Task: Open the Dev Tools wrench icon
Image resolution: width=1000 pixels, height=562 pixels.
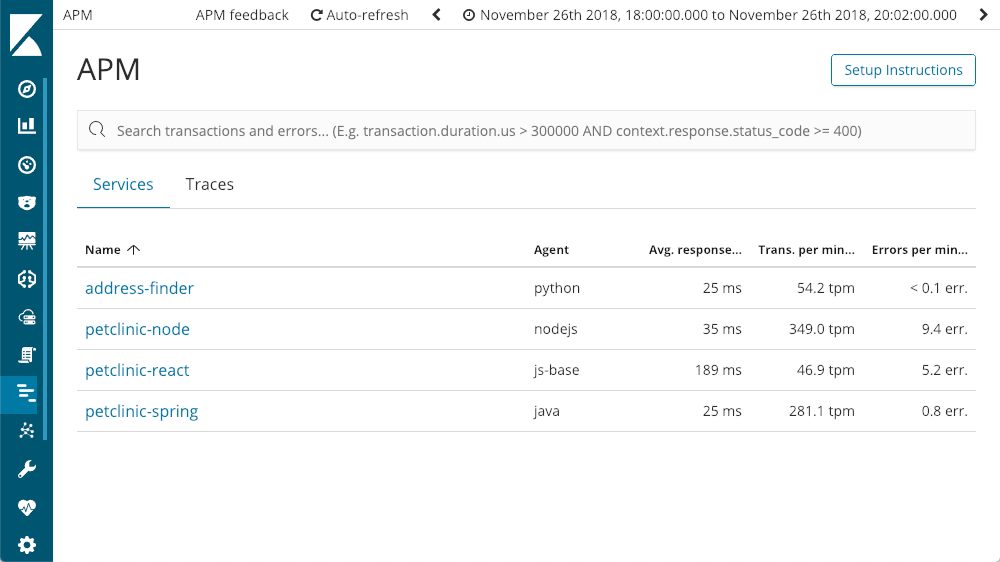Action: coord(26,470)
